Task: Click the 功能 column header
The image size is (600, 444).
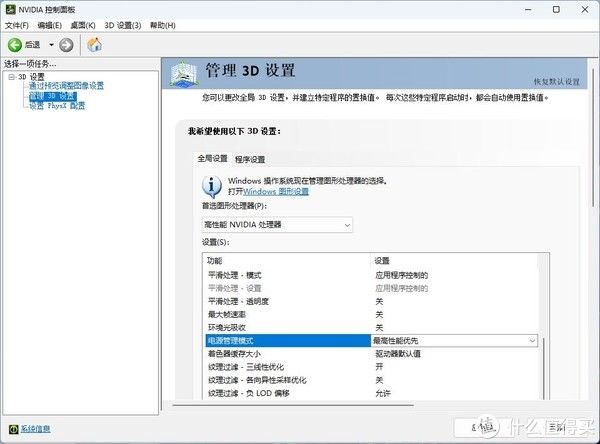Action: click(x=214, y=261)
